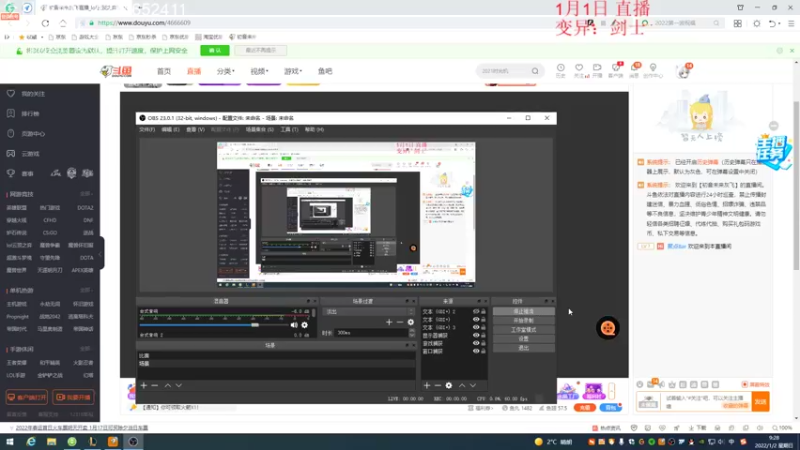
Task: Open the 主播任务 floating badge
Action: pyautogui.click(x=772, y=152)
